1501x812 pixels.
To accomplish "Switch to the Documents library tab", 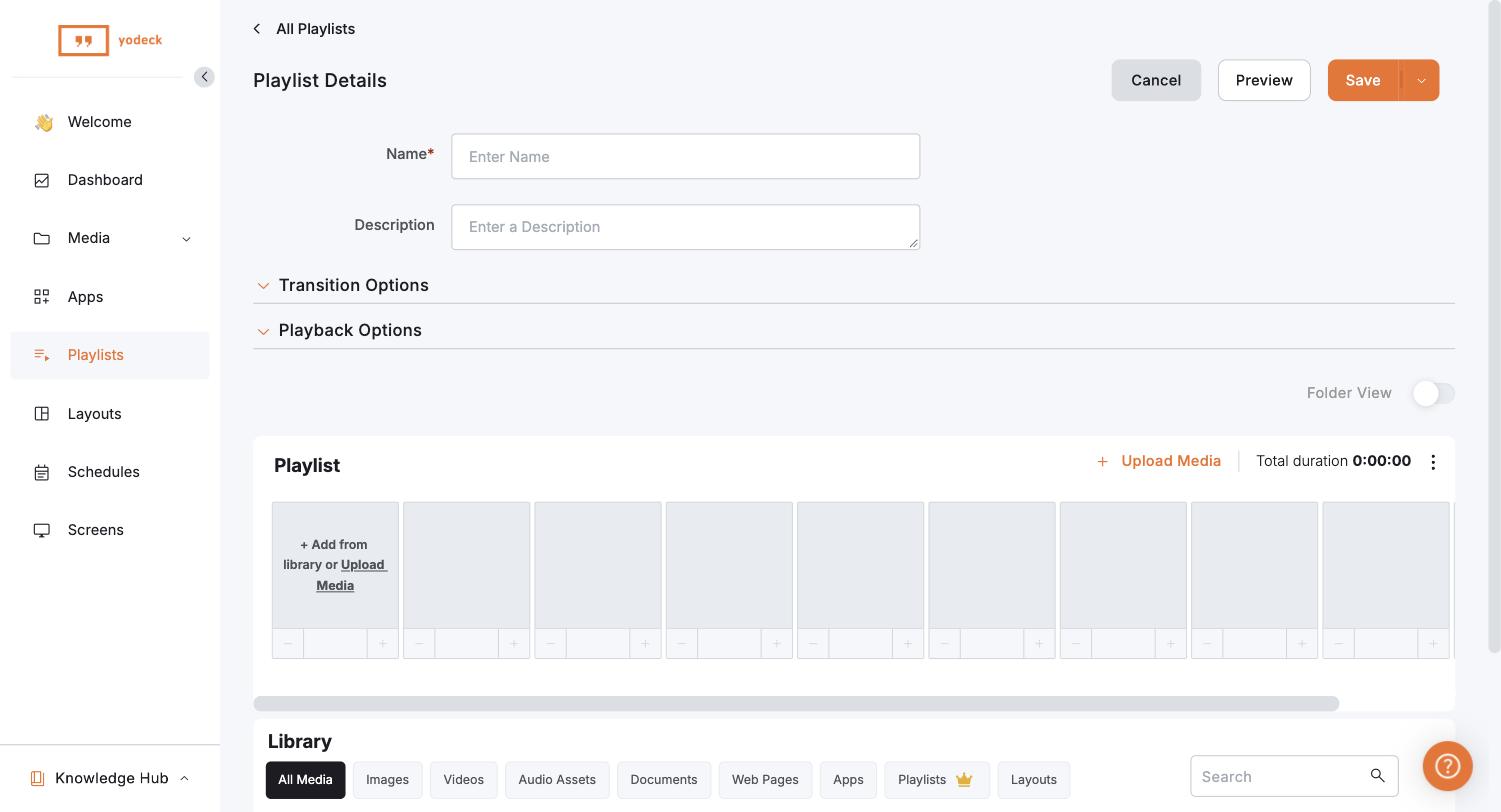I will 663,780.
